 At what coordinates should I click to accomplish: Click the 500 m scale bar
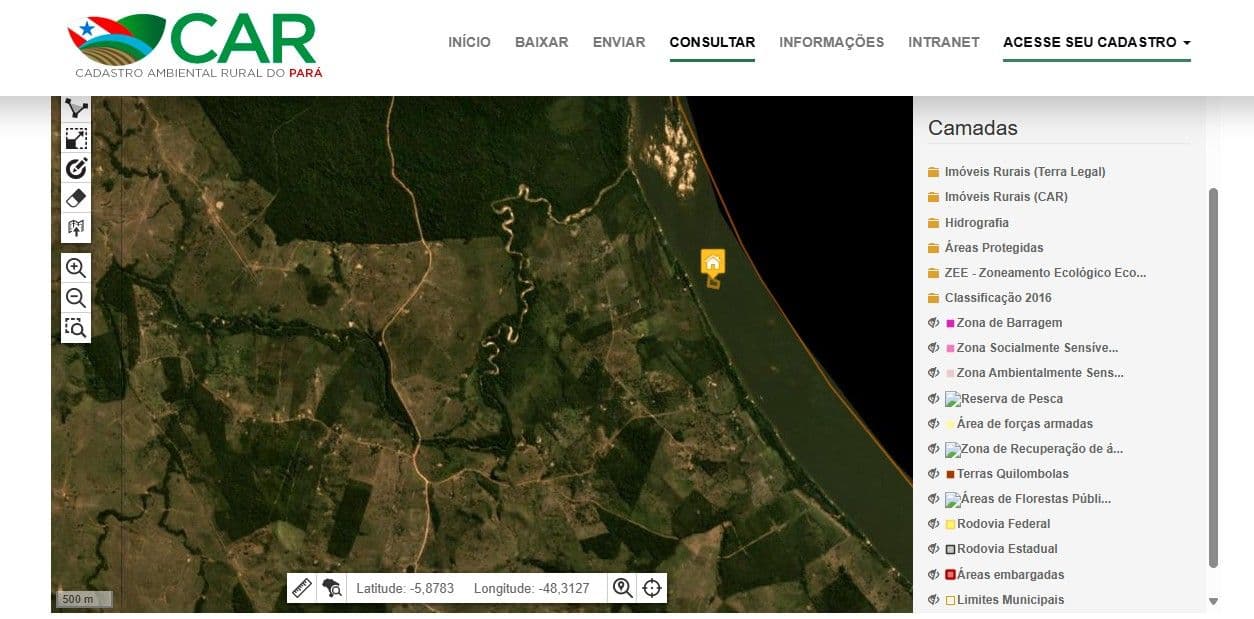point(83,600)
